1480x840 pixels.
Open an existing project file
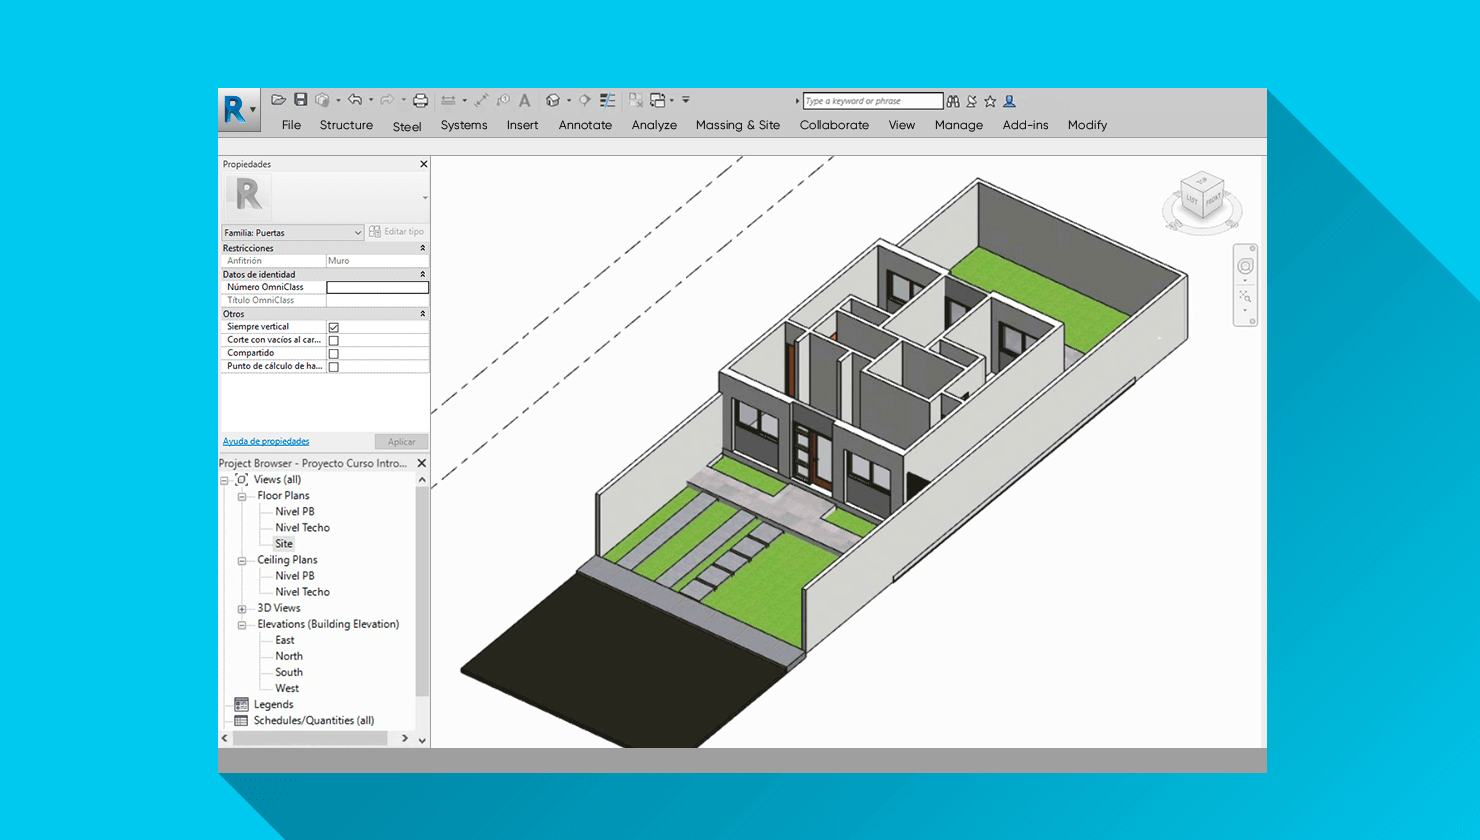(x=279, y=99)
